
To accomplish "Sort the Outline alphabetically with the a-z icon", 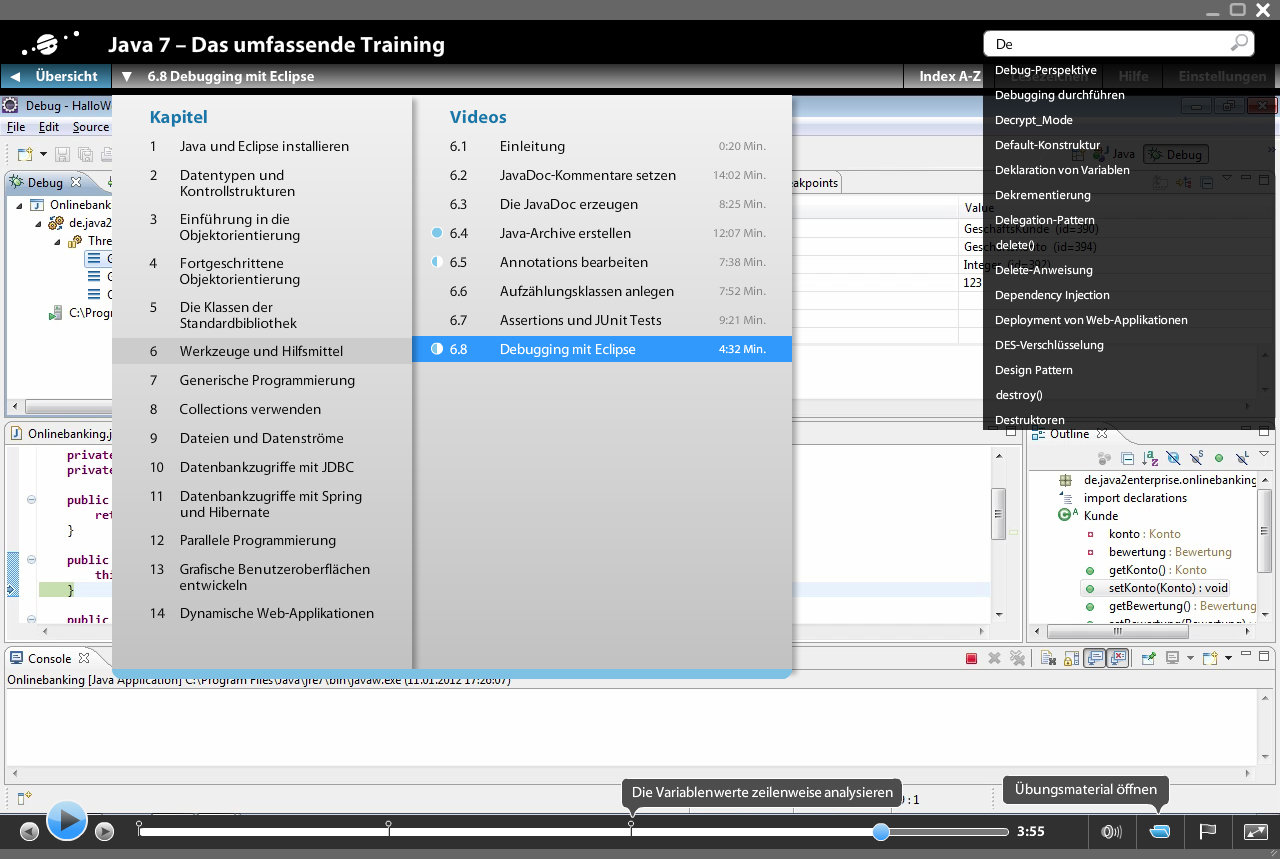I will pyautogui.click(x=1150, y=457).
